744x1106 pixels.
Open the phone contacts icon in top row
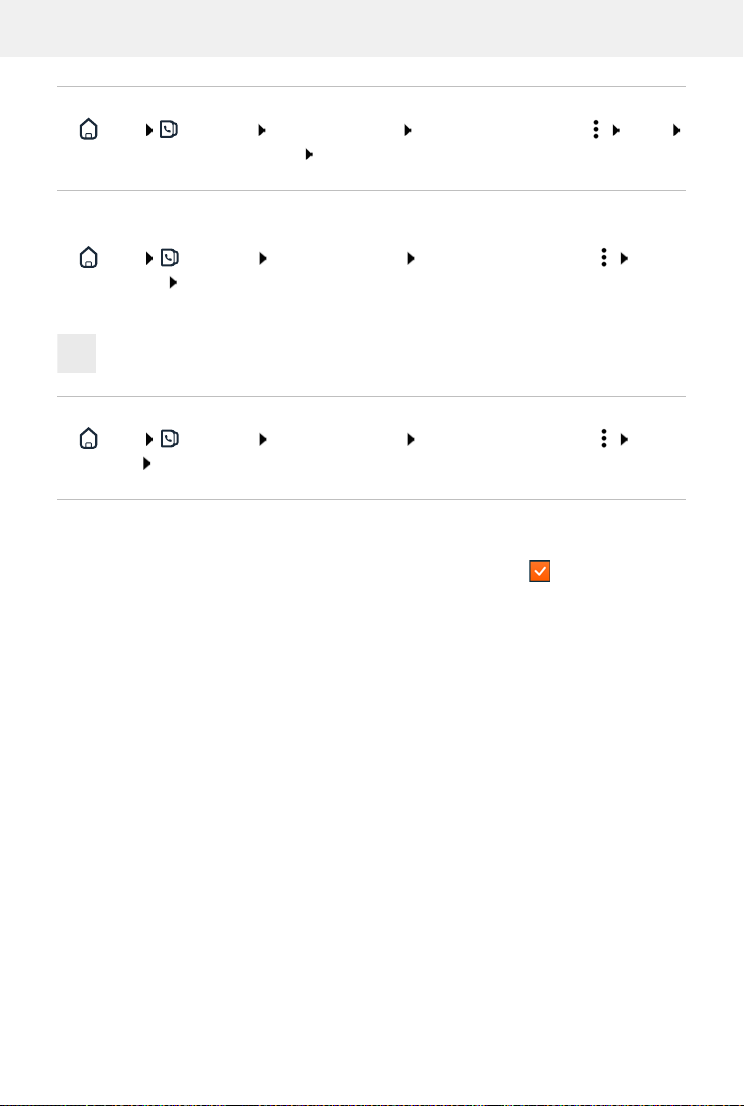169,130
